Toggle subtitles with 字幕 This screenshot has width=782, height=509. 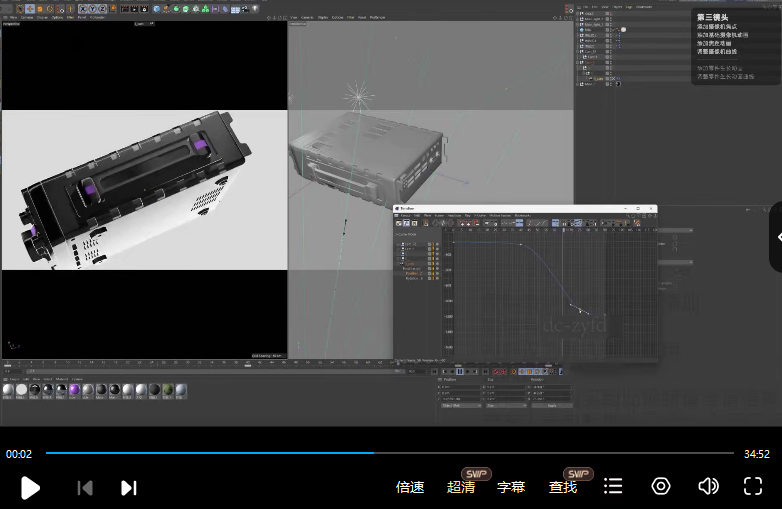(511, 487)
